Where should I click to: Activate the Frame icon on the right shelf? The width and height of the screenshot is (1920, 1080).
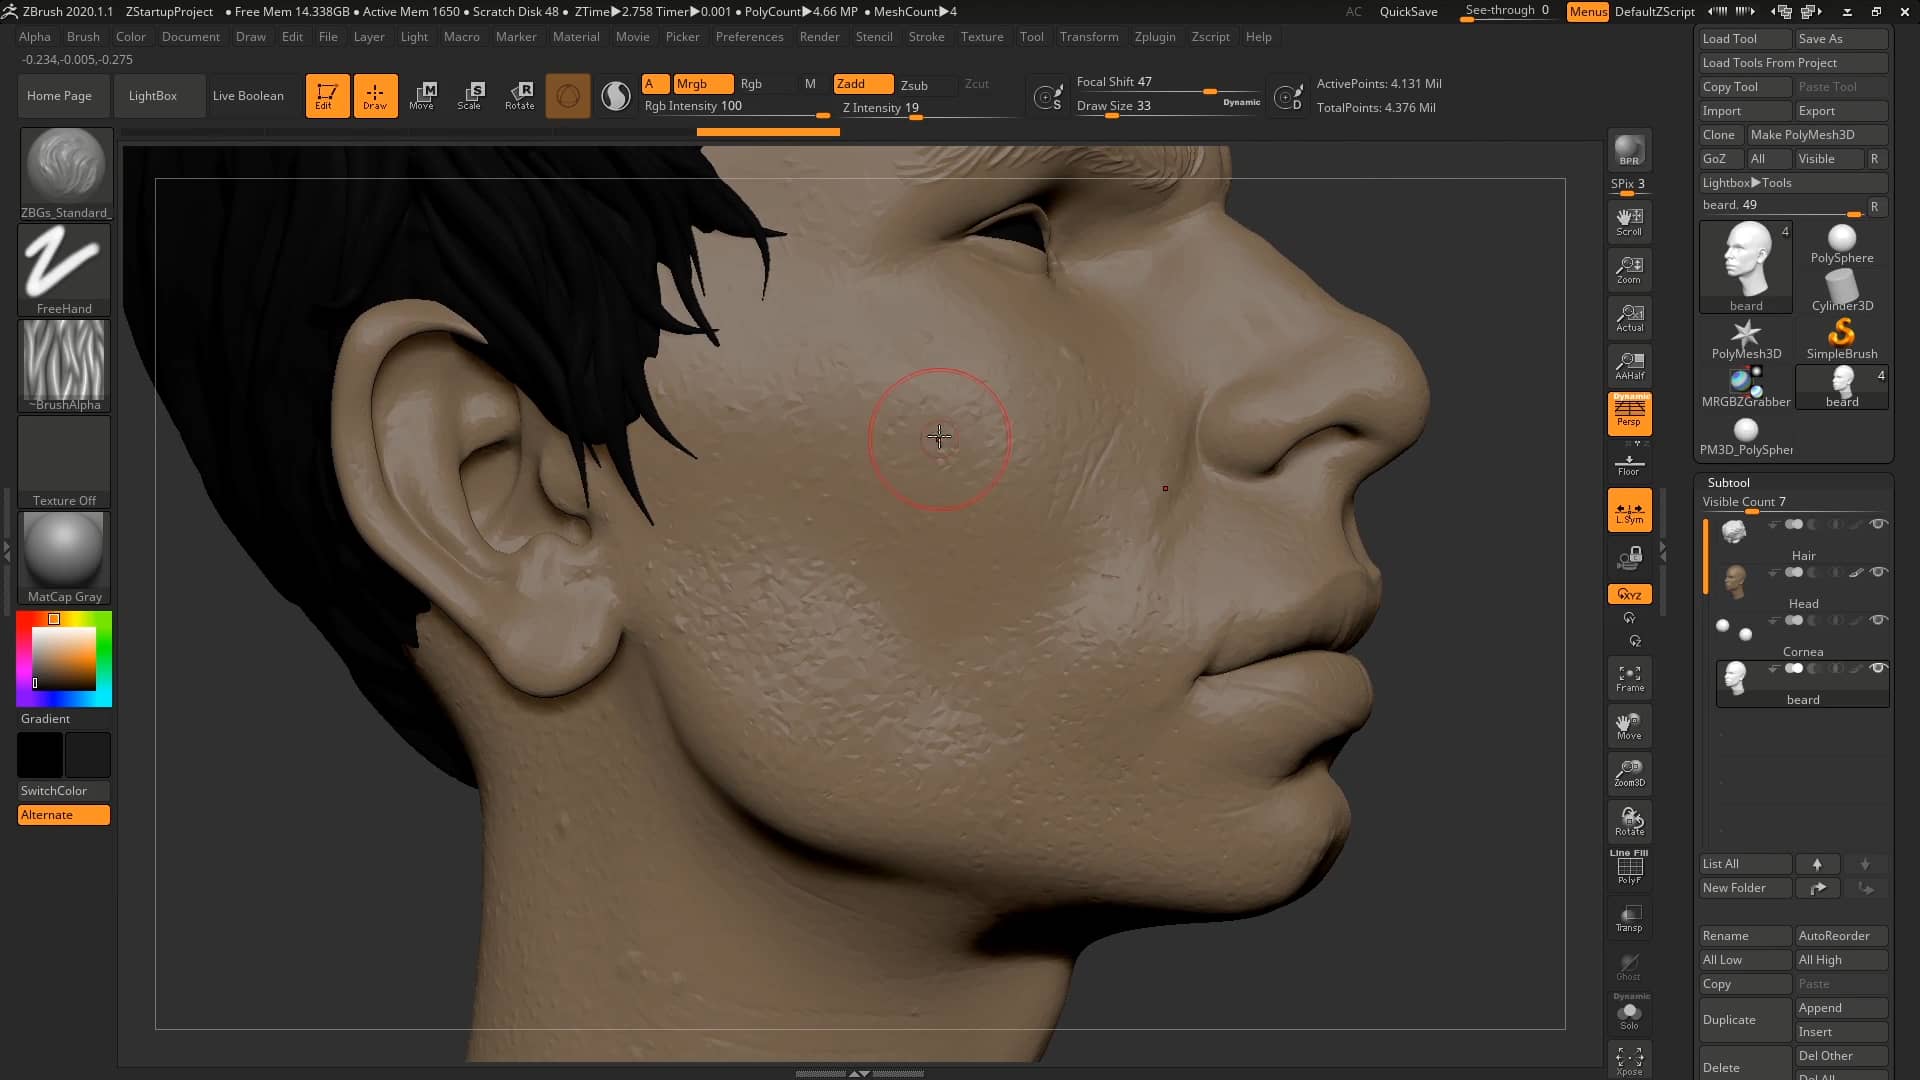tap(1629, 678)
